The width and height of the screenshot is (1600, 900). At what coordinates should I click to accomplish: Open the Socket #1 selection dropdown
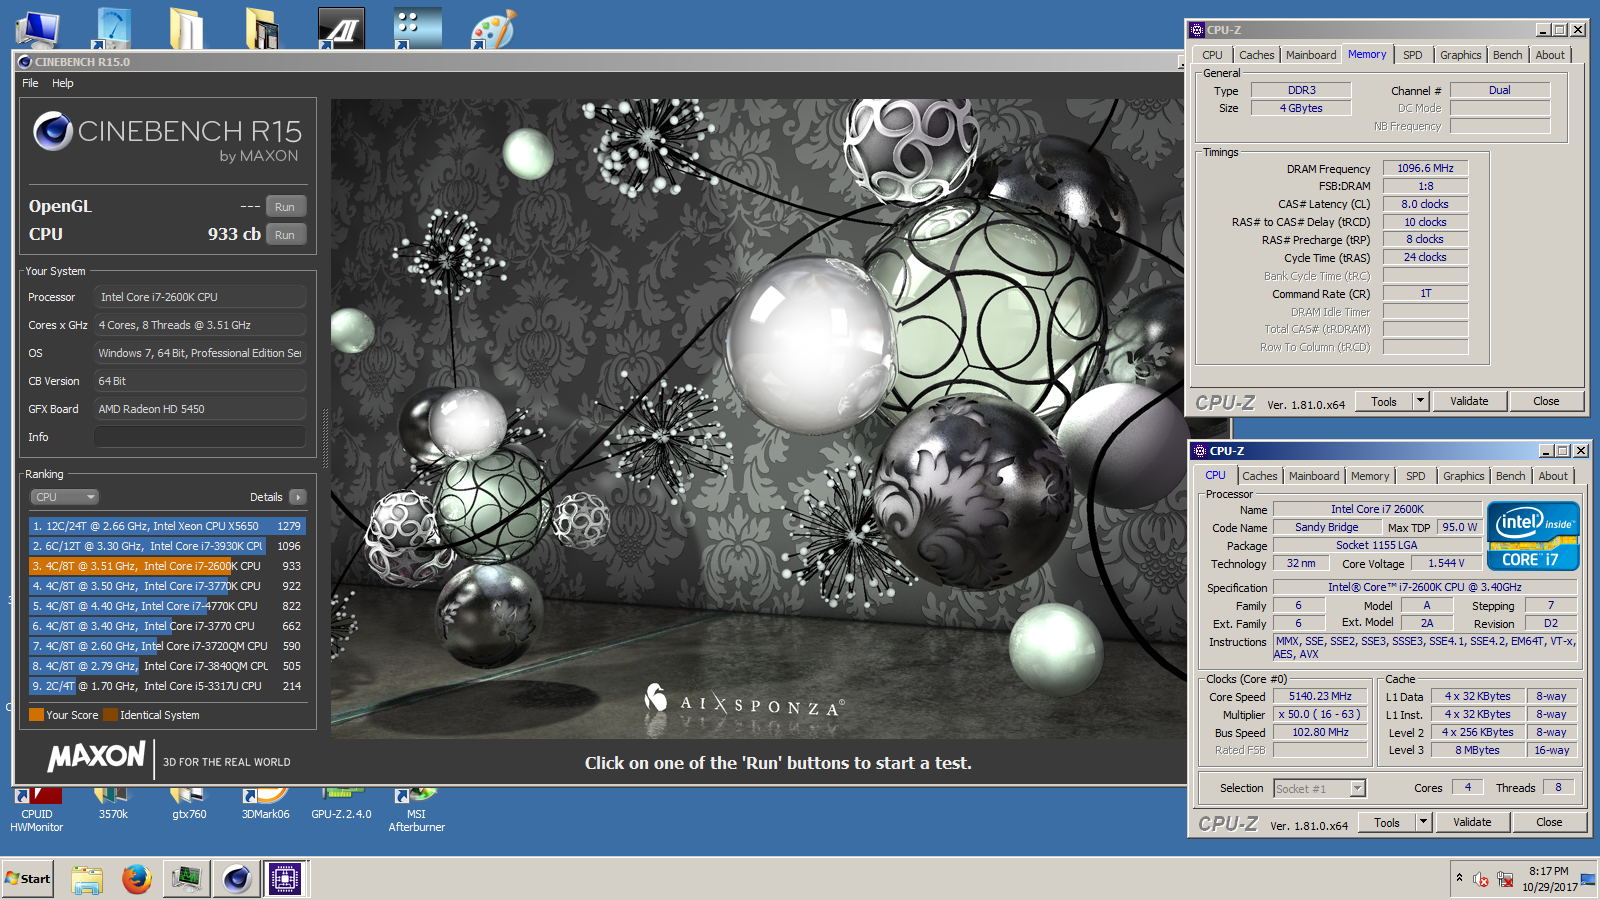(x=1319, y=788)
